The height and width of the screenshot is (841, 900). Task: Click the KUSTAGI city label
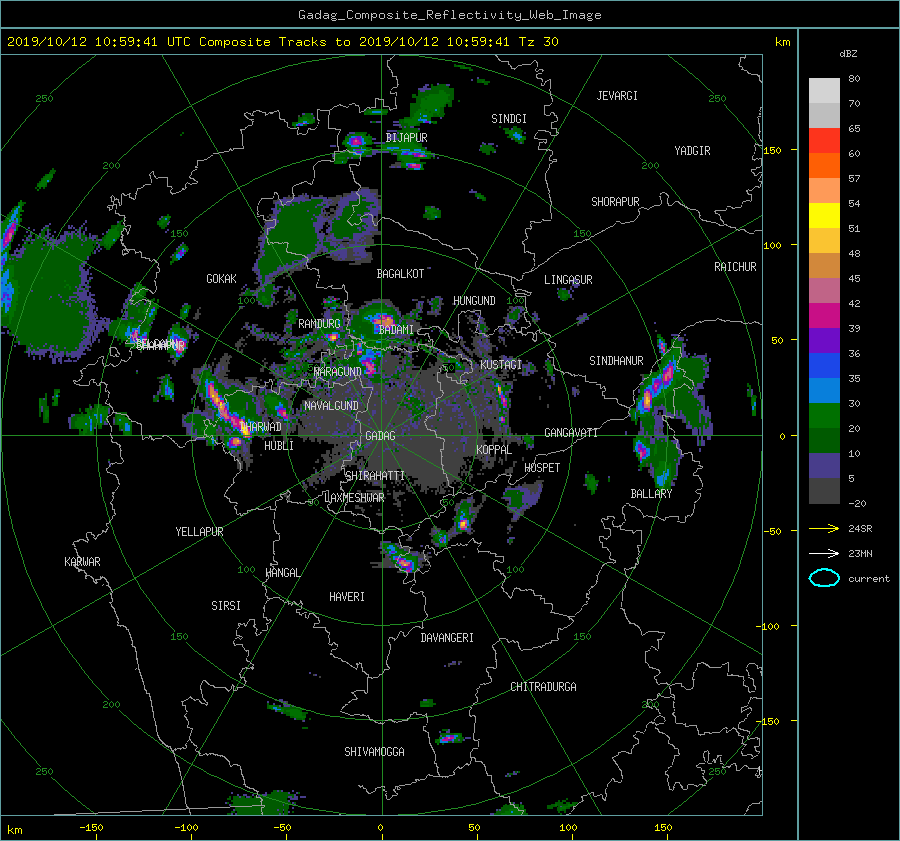tap(501, 365)
